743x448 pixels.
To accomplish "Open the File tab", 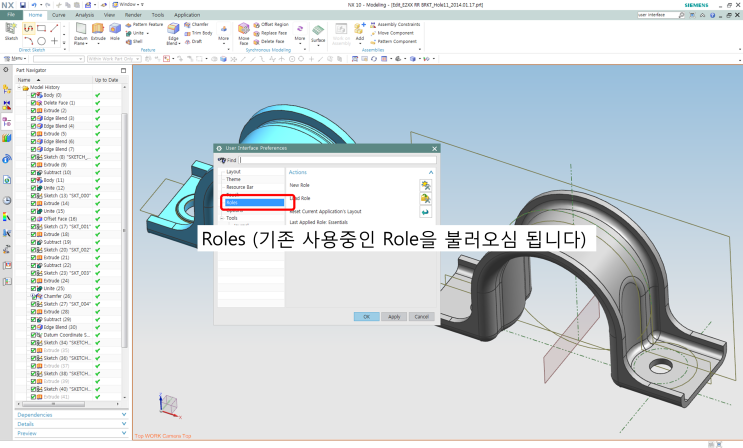I will pos(11,15).
